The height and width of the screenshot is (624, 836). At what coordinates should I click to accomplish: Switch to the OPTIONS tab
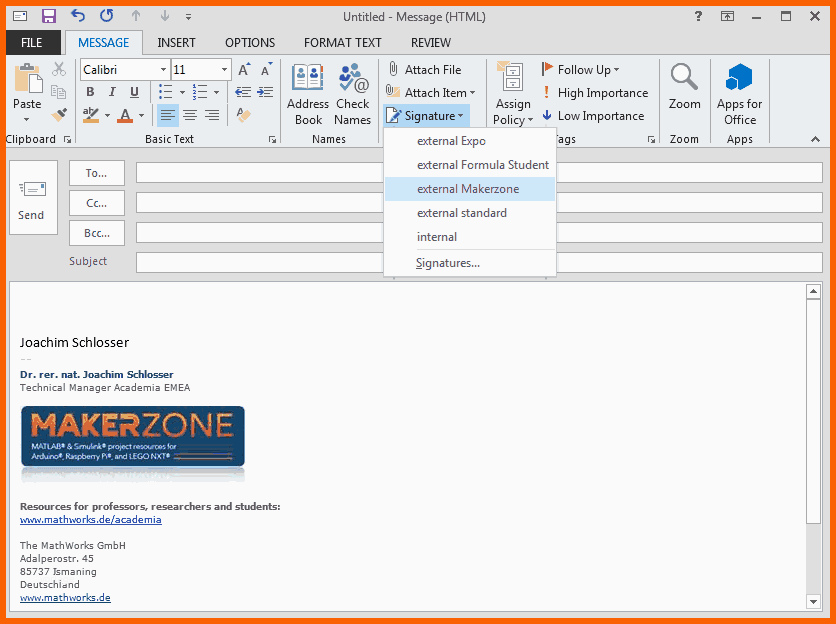(250, 43)
